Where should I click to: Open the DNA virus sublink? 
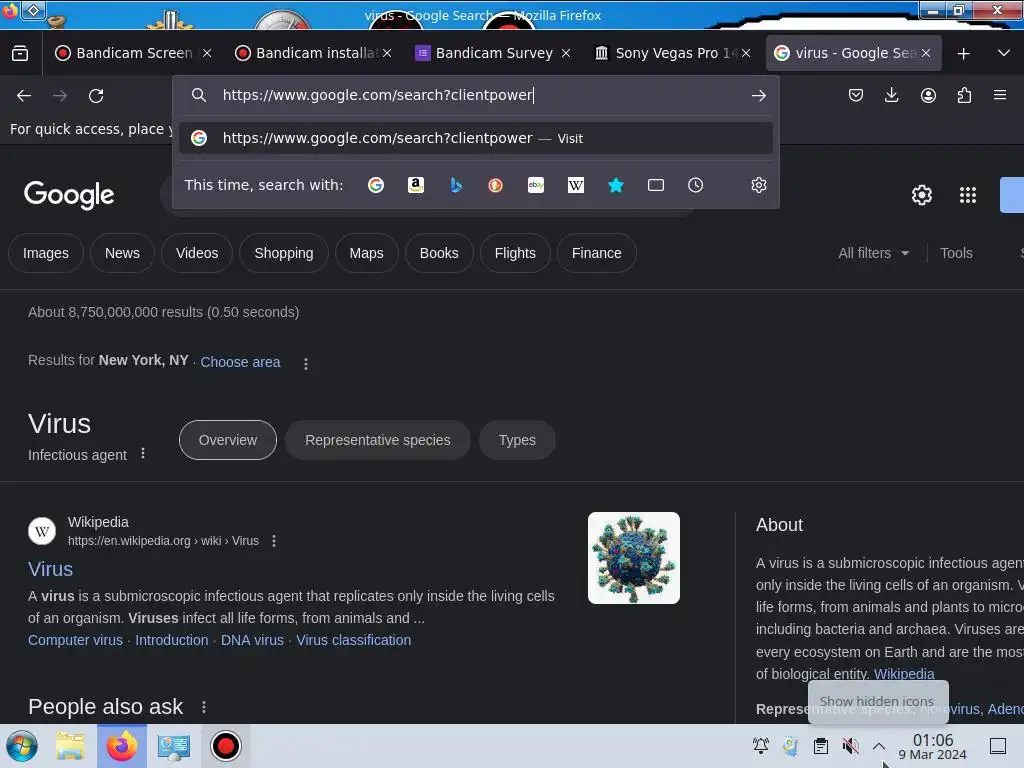[x=252, y=641]
